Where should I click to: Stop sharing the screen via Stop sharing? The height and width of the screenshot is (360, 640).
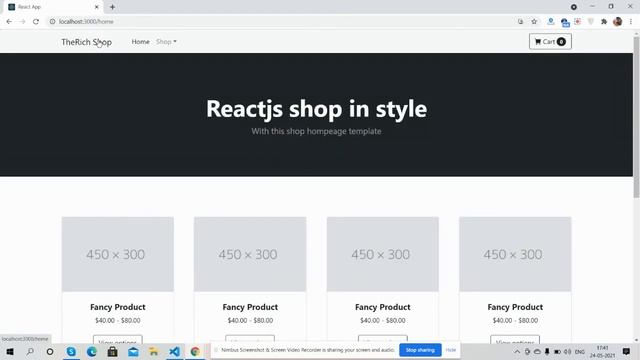tap(420, 350)
